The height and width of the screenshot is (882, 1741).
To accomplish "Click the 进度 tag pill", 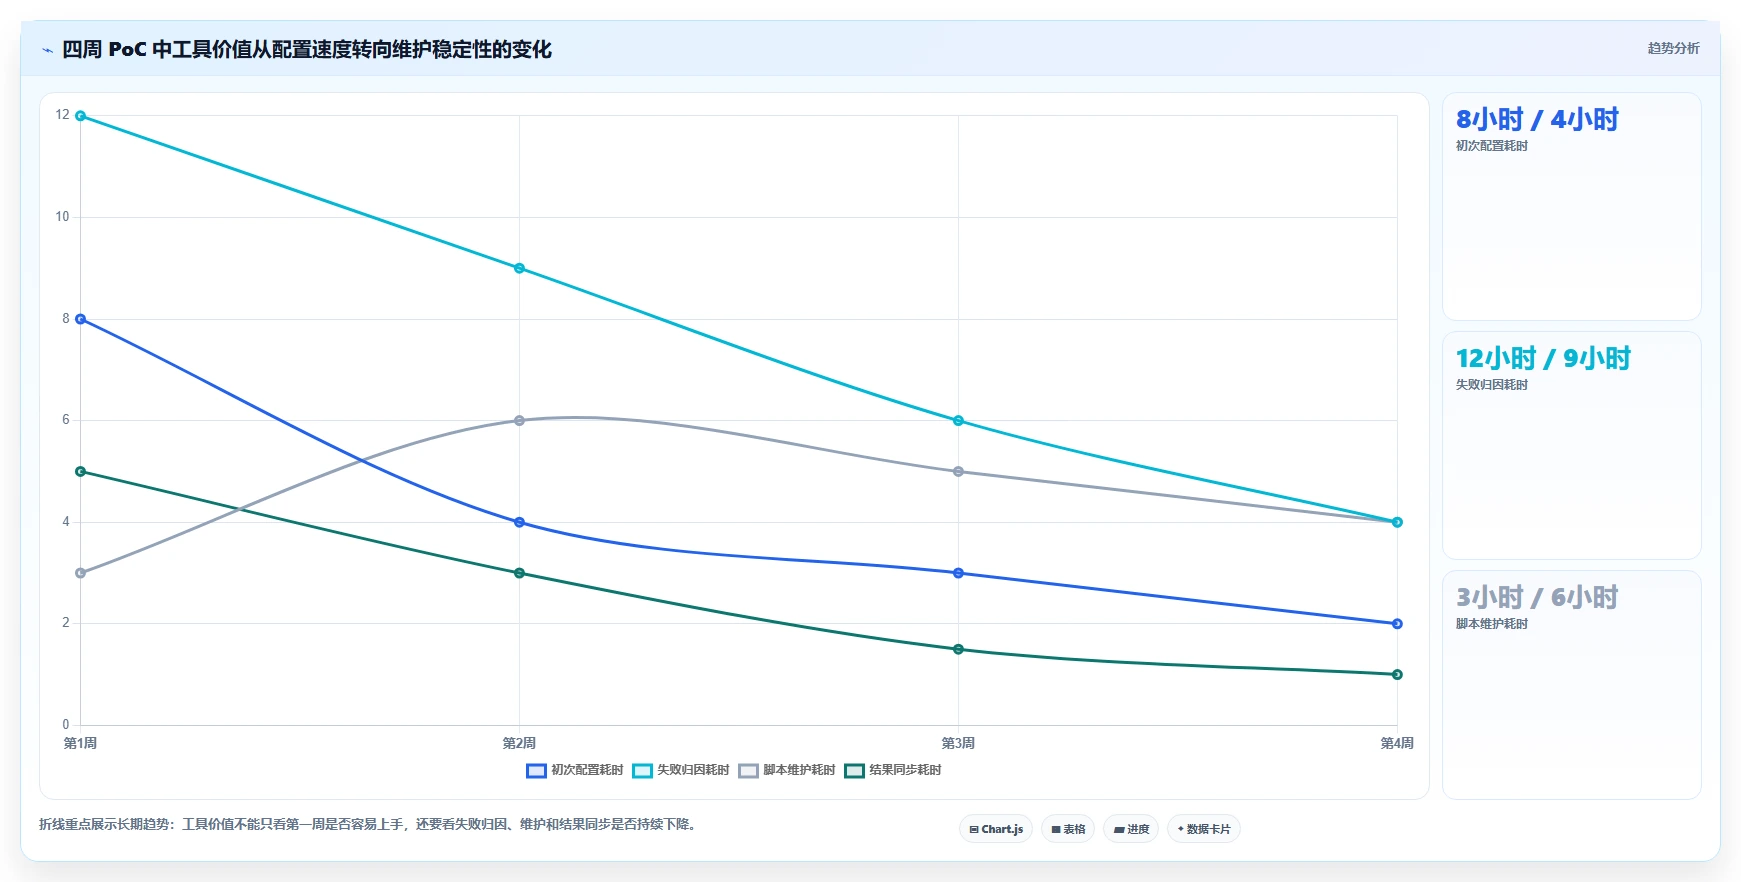I will [1131, 829].
